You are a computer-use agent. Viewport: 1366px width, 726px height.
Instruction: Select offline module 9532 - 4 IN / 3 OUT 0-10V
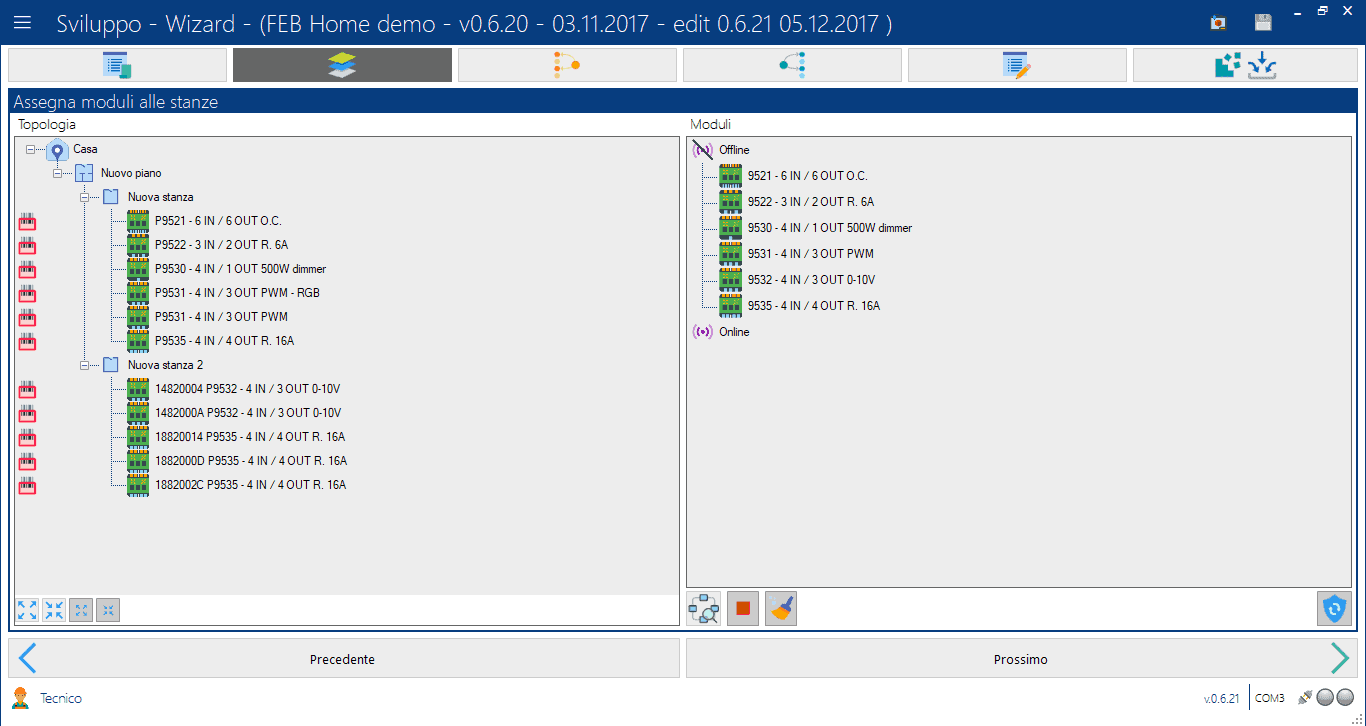[x=811, y=280]
